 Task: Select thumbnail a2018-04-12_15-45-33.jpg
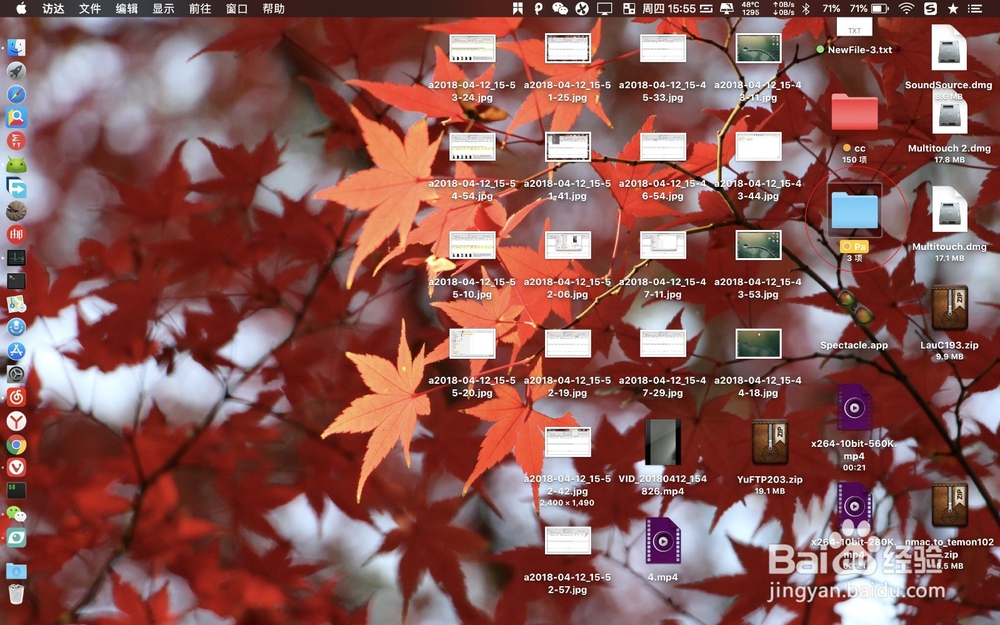pos(663,48)
